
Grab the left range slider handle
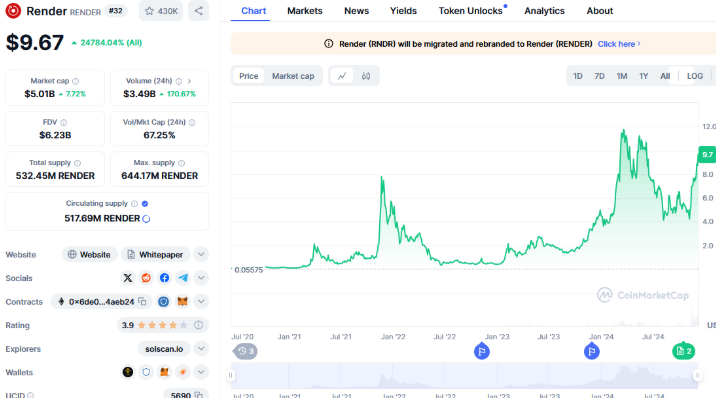click(x=231, y=375)
